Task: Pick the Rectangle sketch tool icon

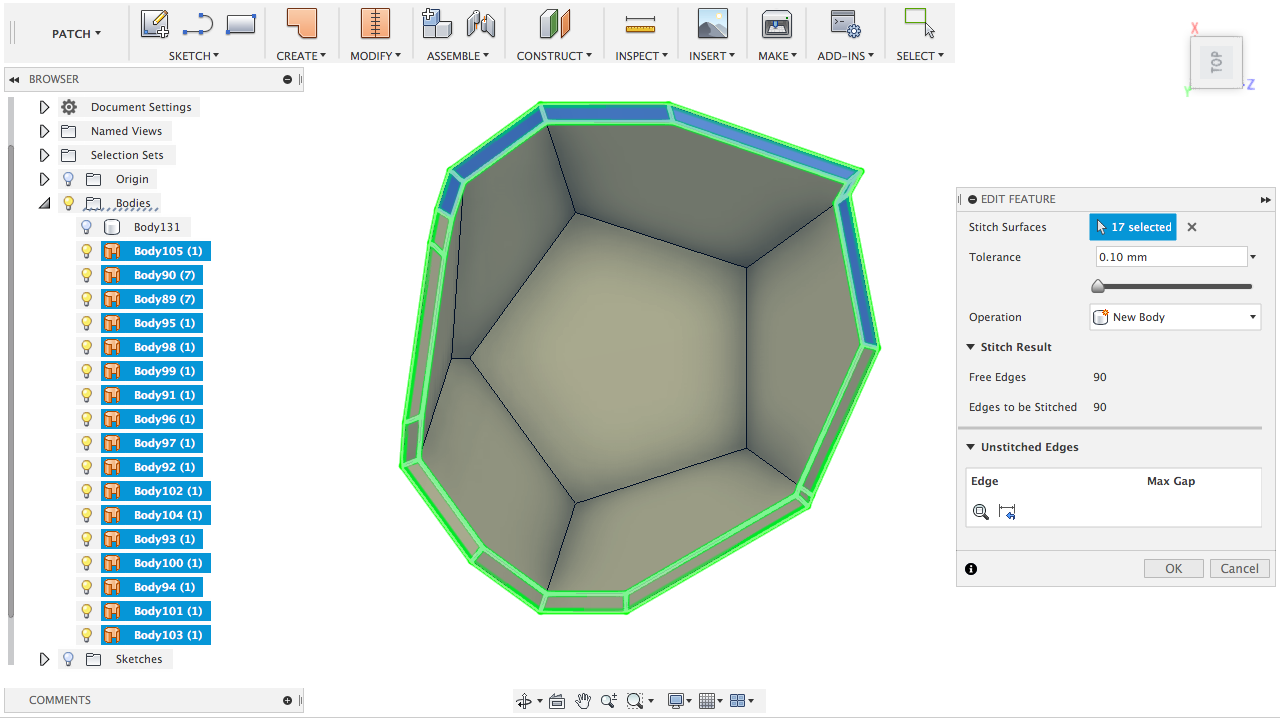Action: coord(241,23)
